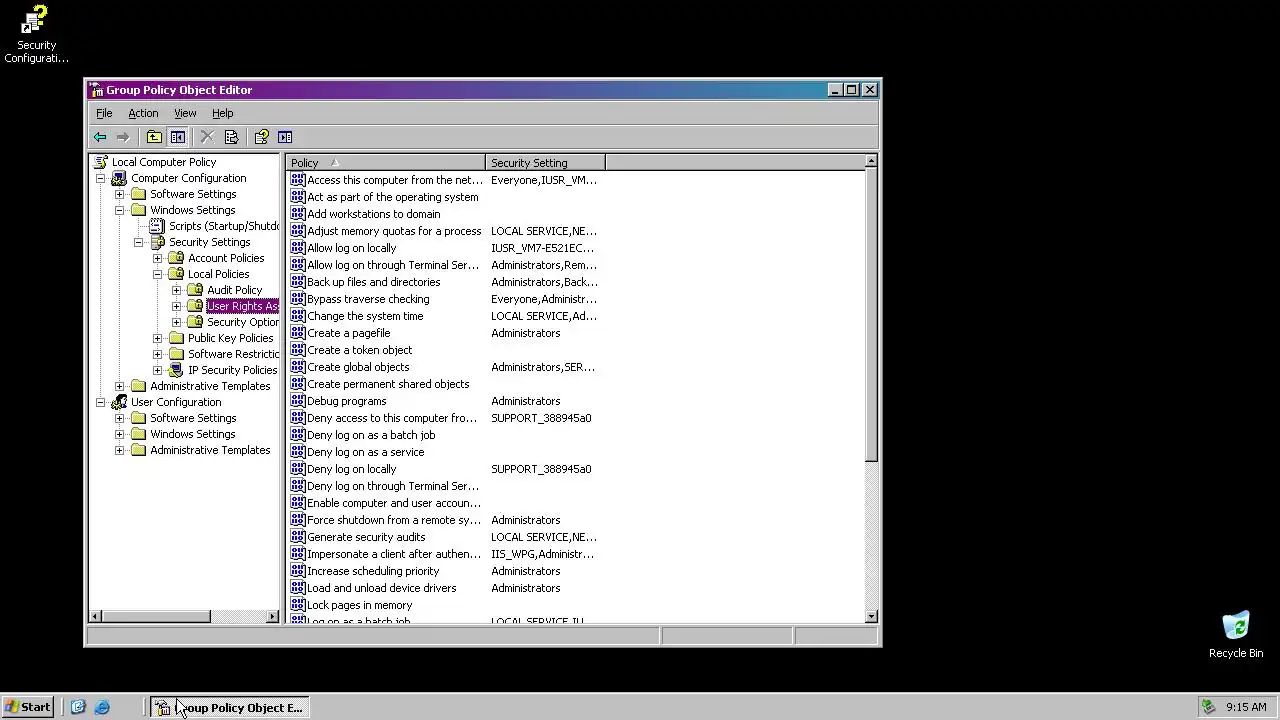Click the Security Setting column header
Screen dimensions: 1280x720
click(545, 163)
